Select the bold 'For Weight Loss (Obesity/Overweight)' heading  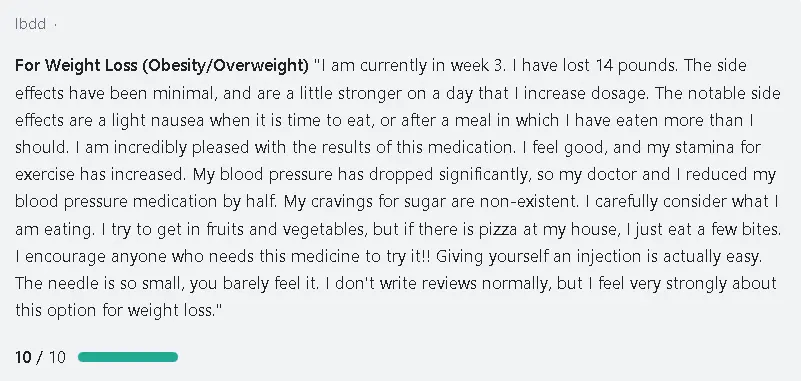162,66
